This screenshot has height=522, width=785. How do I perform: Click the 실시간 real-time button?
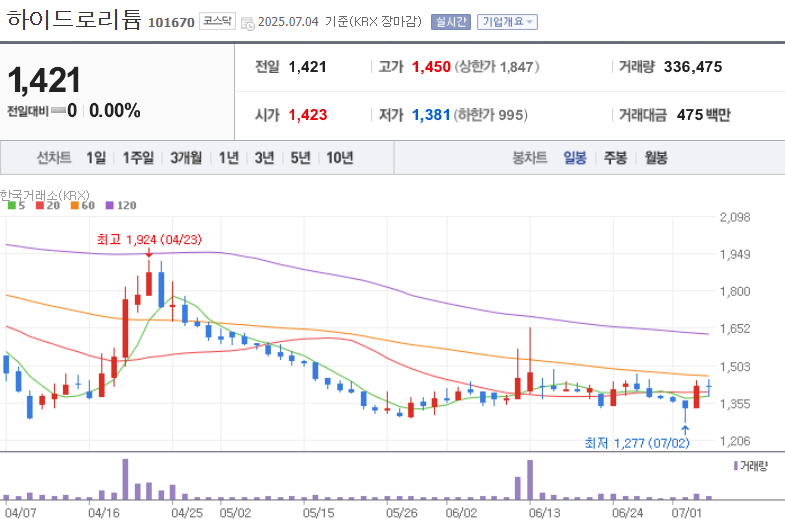point(451,22)
